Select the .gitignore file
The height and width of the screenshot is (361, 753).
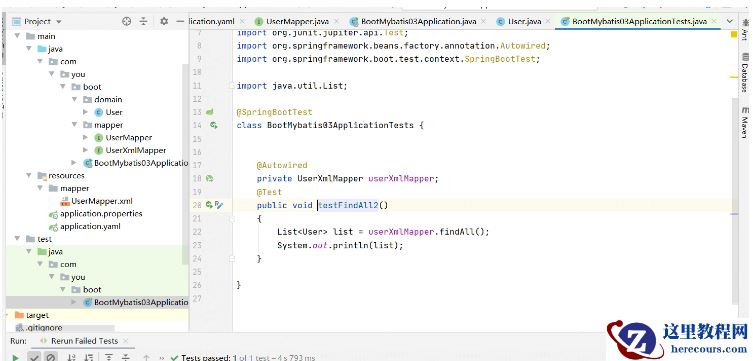(x=39, y=328)
